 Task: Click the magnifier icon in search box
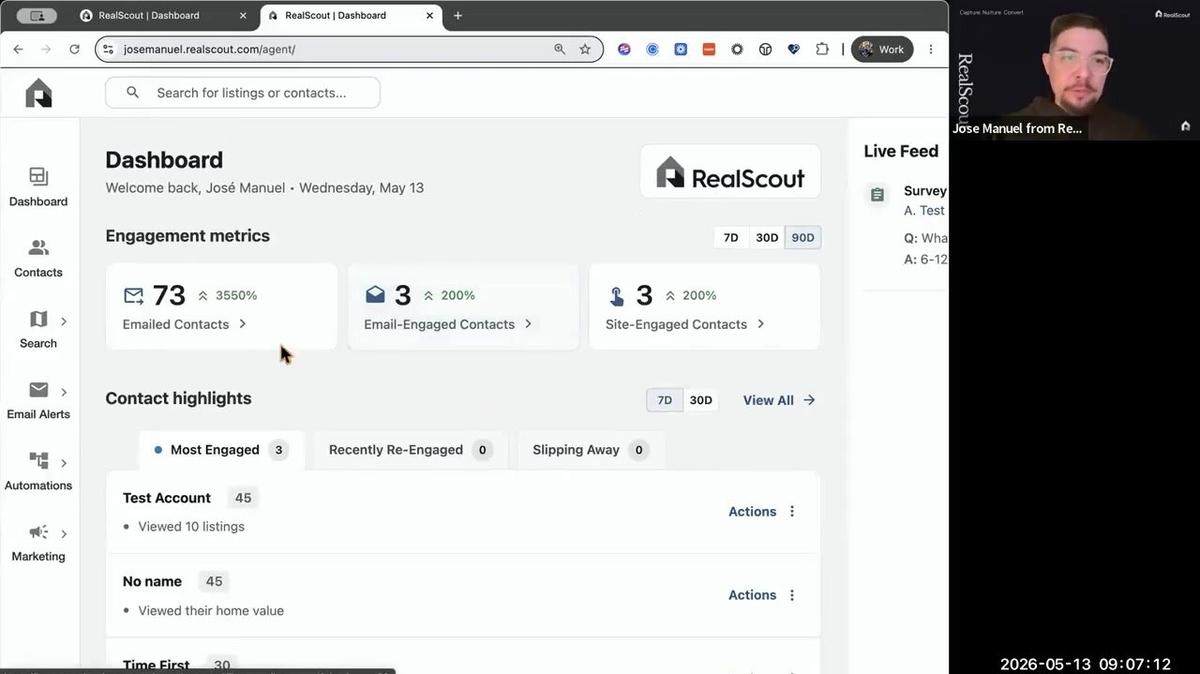tap(133, 93)
